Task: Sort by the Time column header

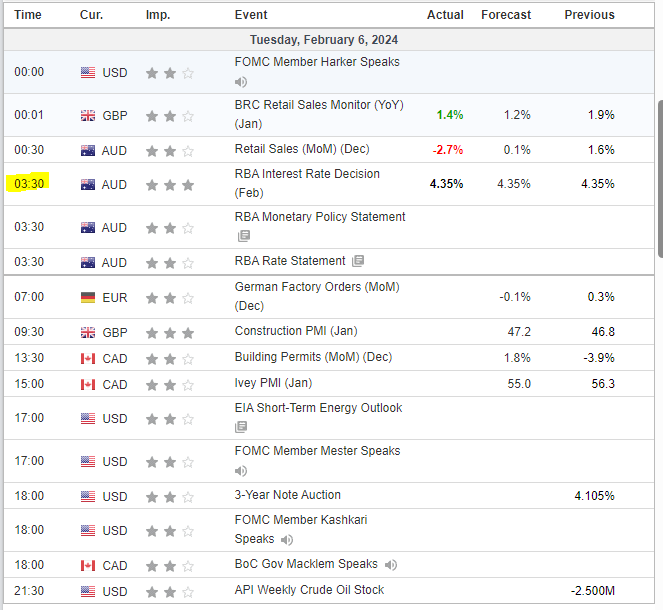Action: point(28,15)
